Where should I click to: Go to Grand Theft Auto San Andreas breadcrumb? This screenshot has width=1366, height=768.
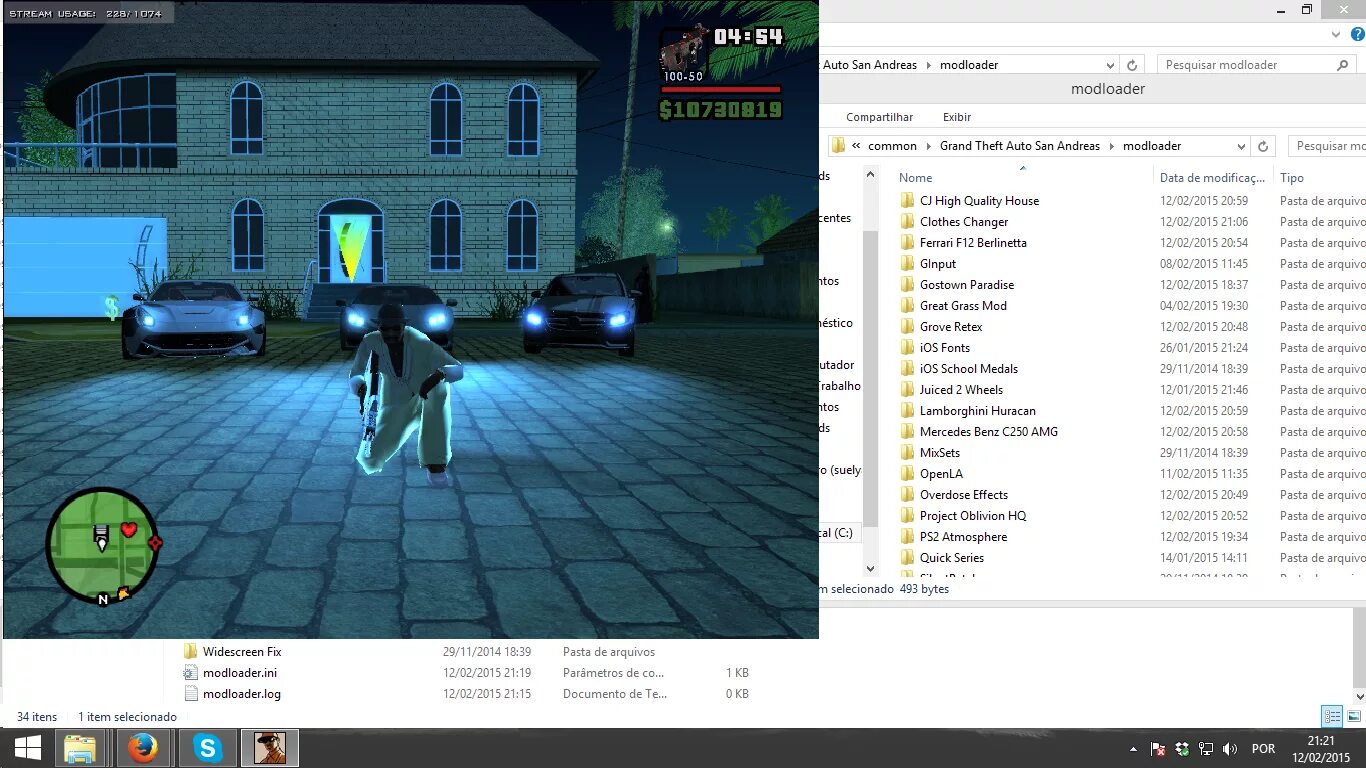(1020, 146)
